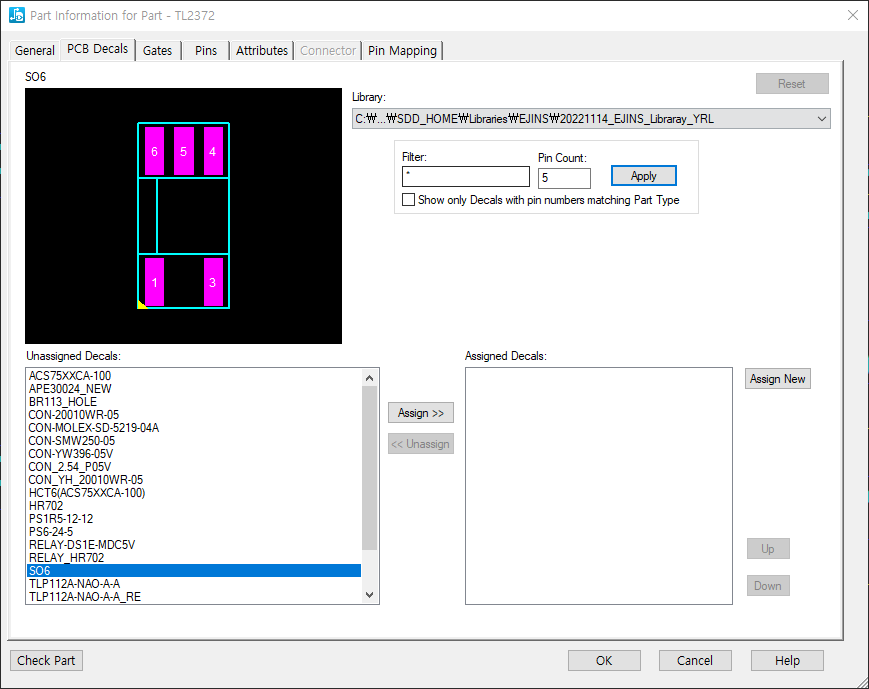Switch to the Pin Mapping tab

click(402, 50)
